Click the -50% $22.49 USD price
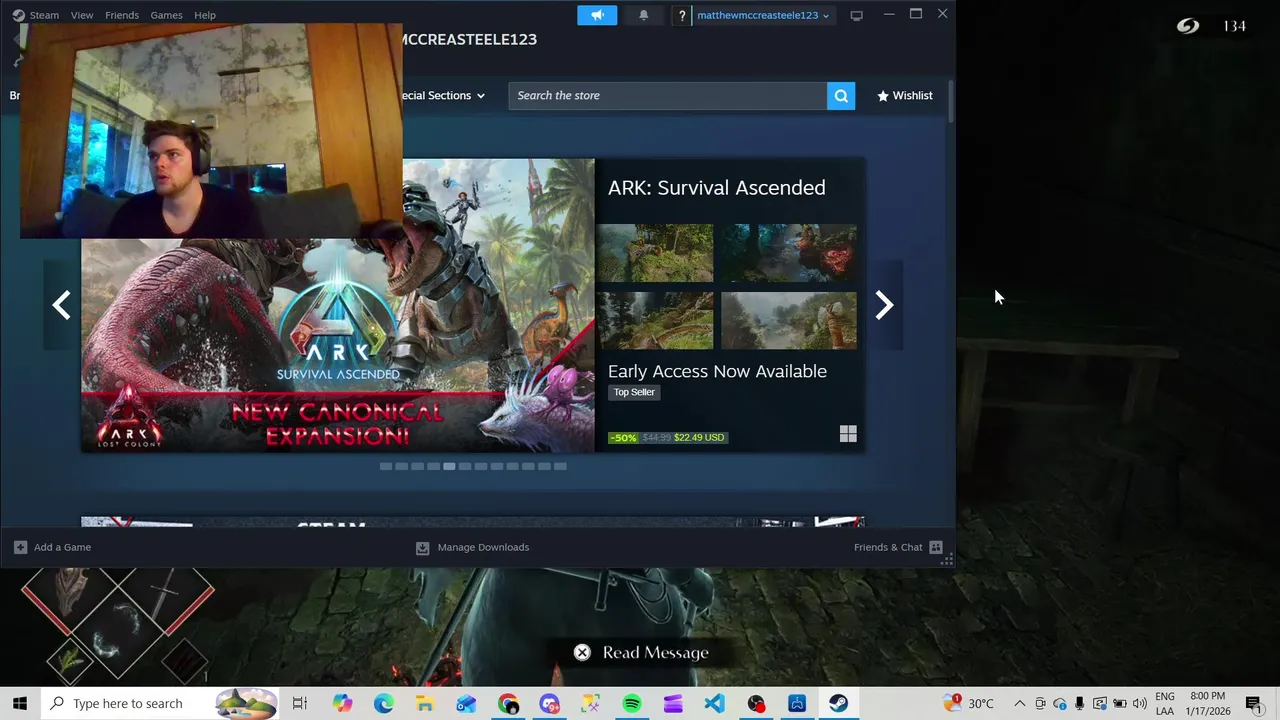This screenshot has width=1280, height=720. (668, 437)
